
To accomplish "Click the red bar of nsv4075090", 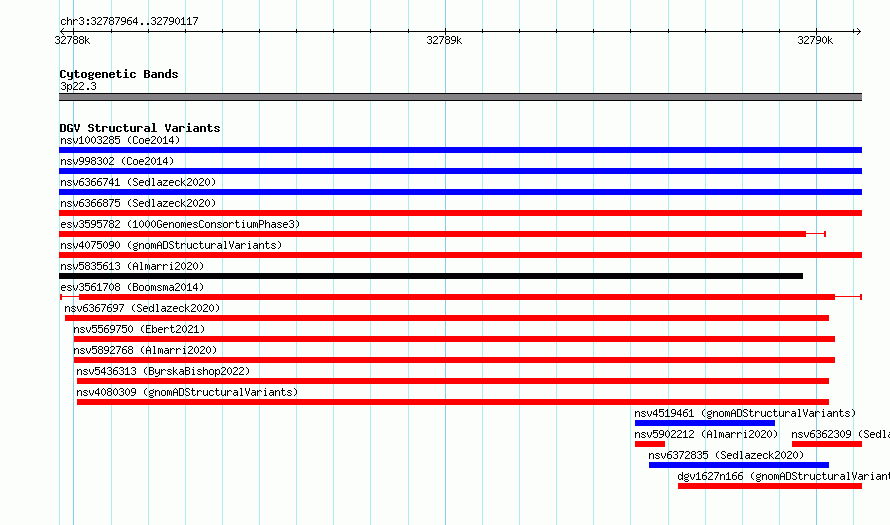I will point(460,255).
